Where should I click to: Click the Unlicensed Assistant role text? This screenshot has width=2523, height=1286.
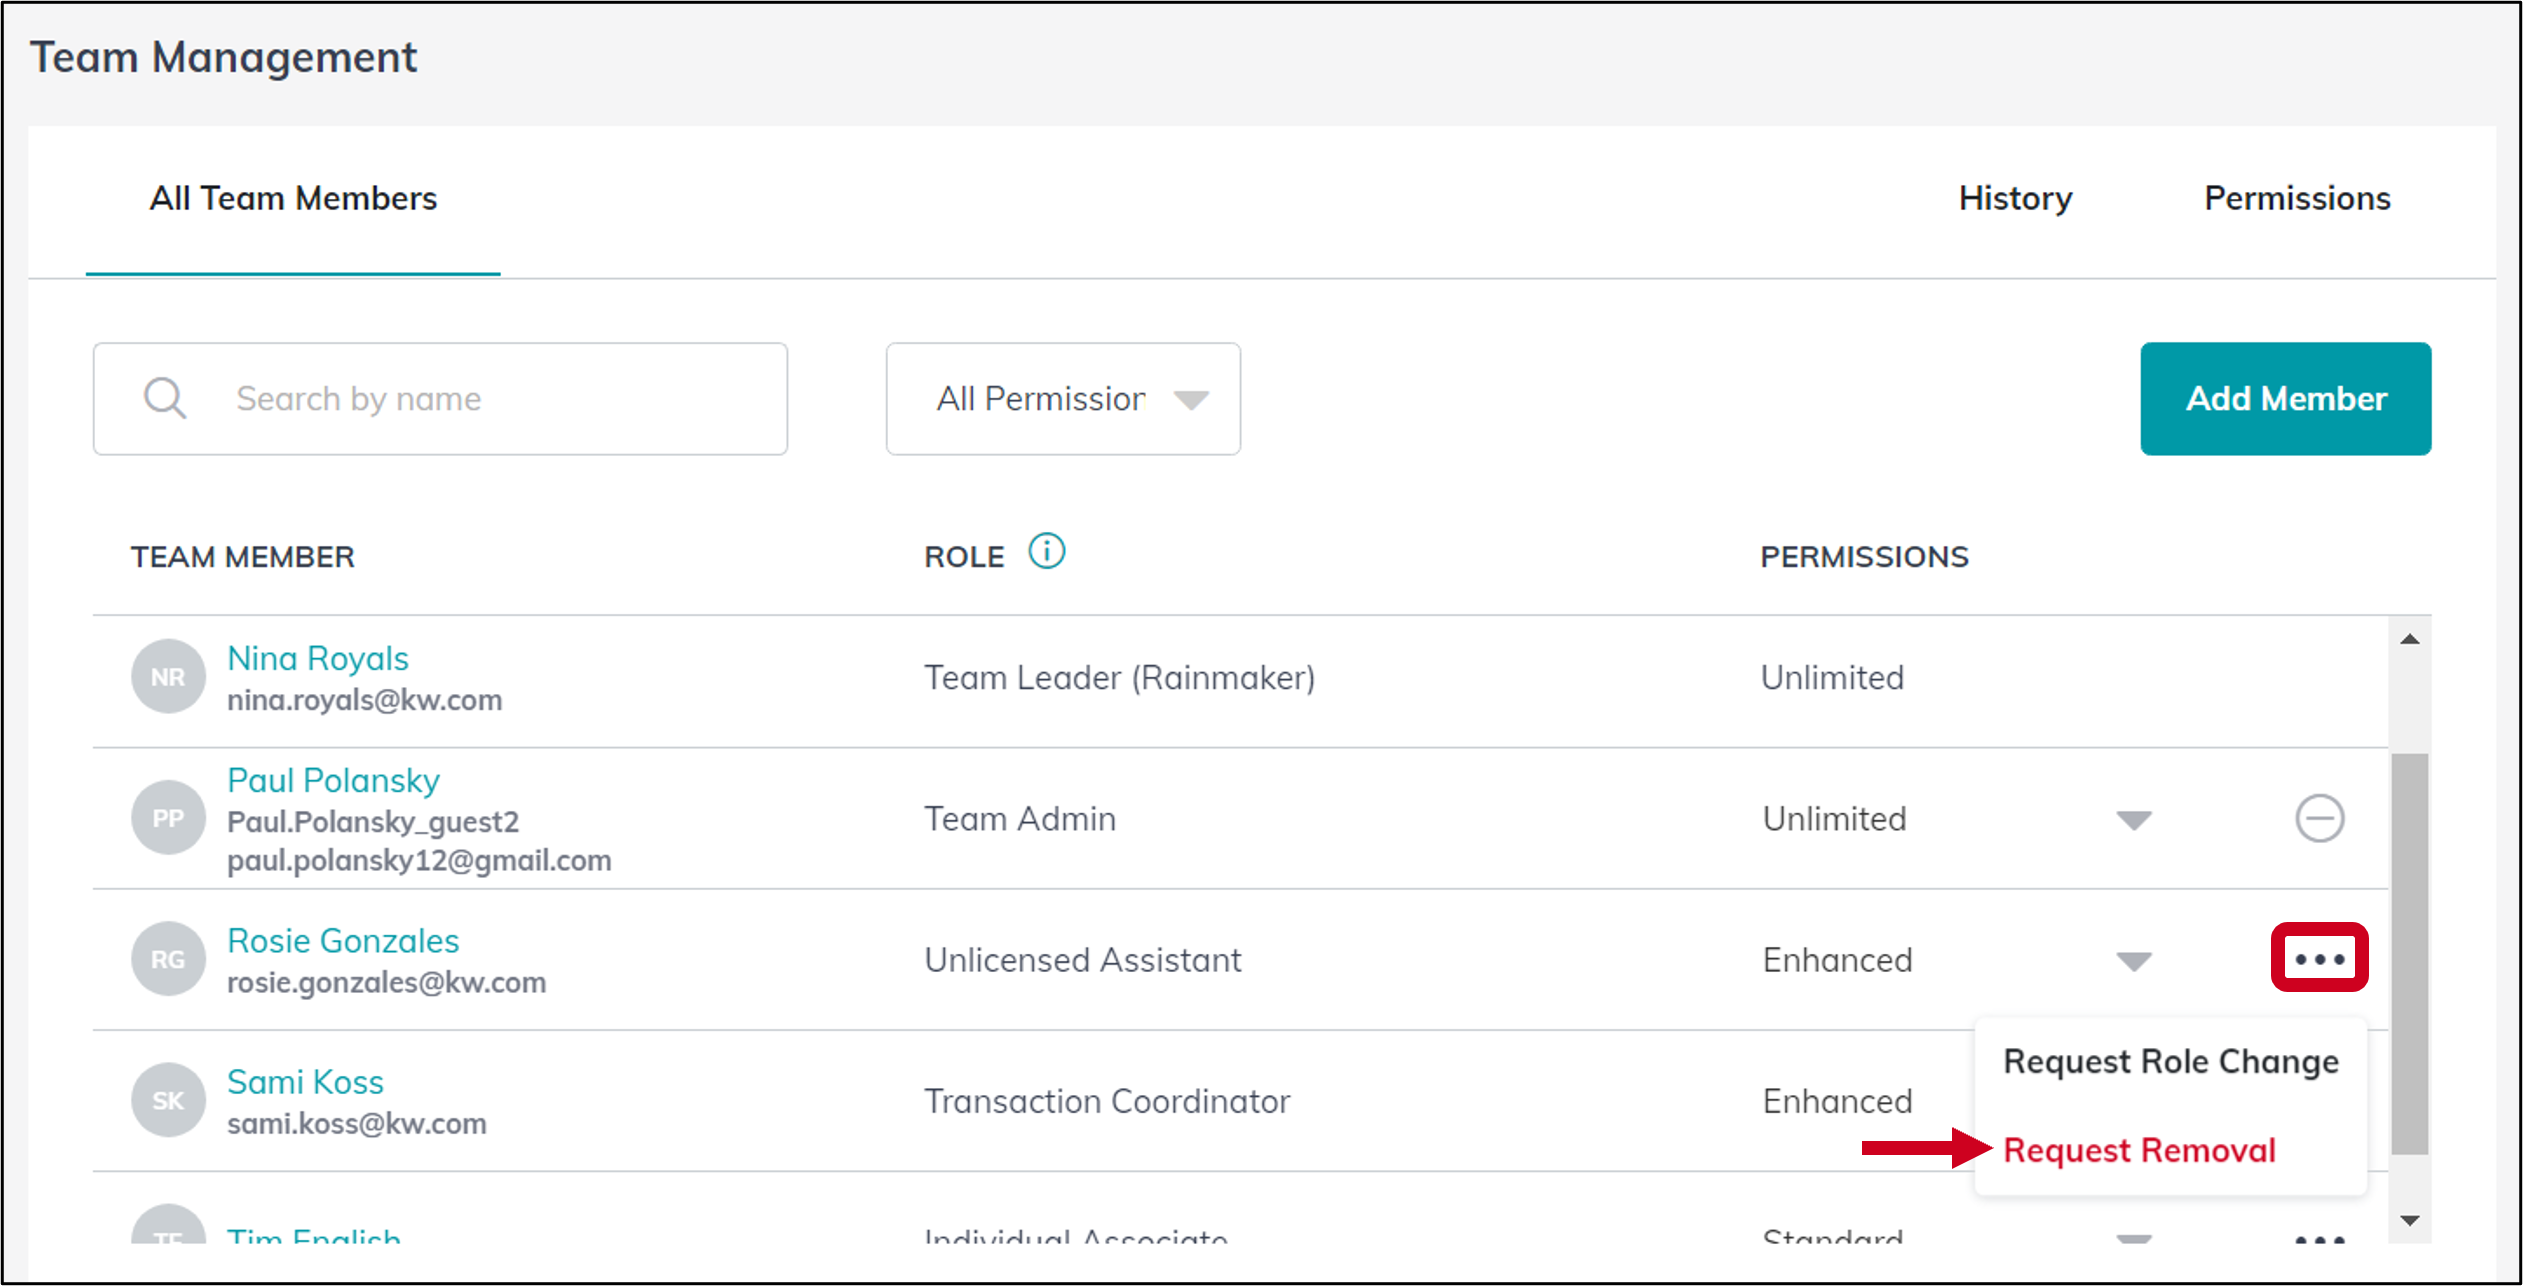pos(1082,960)
